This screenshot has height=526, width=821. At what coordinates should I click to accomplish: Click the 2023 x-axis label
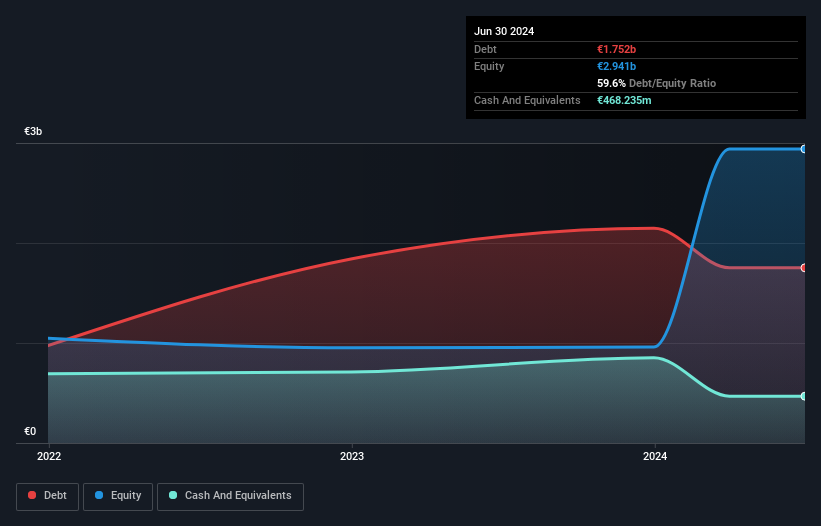pyautogui.click(x=352, y=456)
